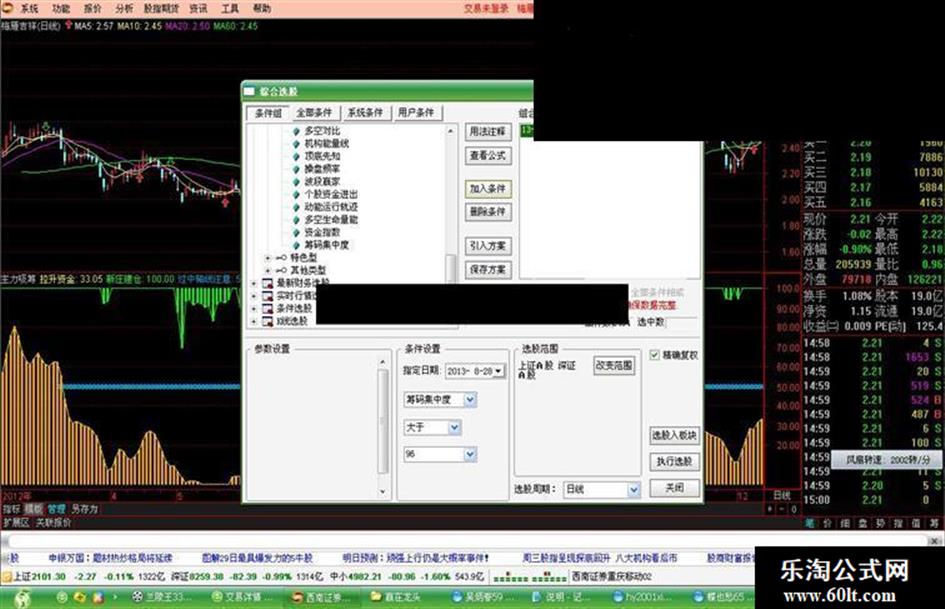Expand the 其他类型 tree node
Screen dimensions: 945x609
[268, 270]
